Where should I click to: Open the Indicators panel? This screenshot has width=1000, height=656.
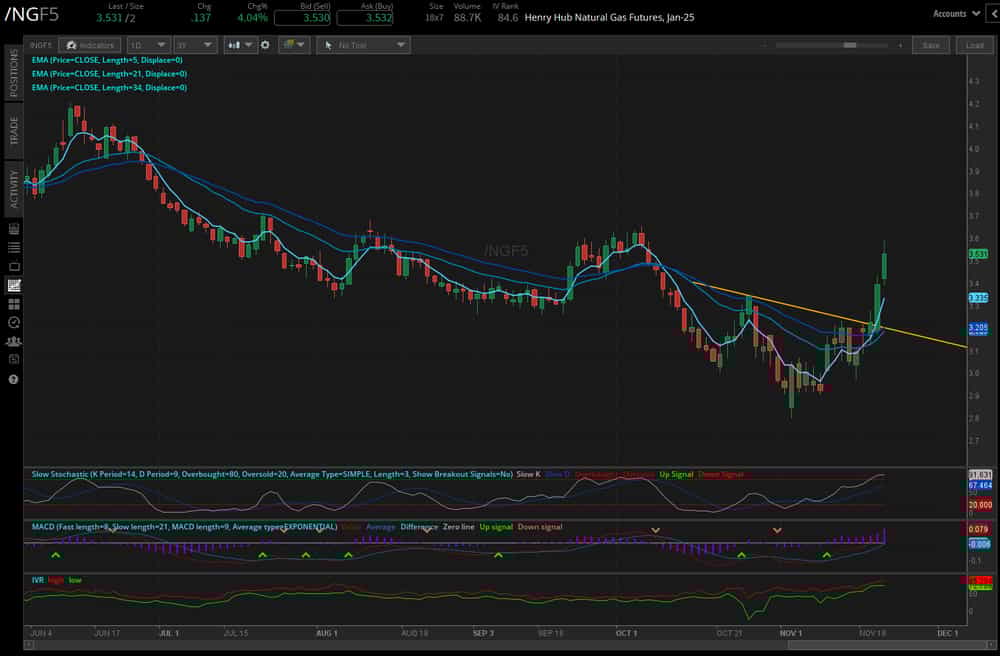pos(89,45)
